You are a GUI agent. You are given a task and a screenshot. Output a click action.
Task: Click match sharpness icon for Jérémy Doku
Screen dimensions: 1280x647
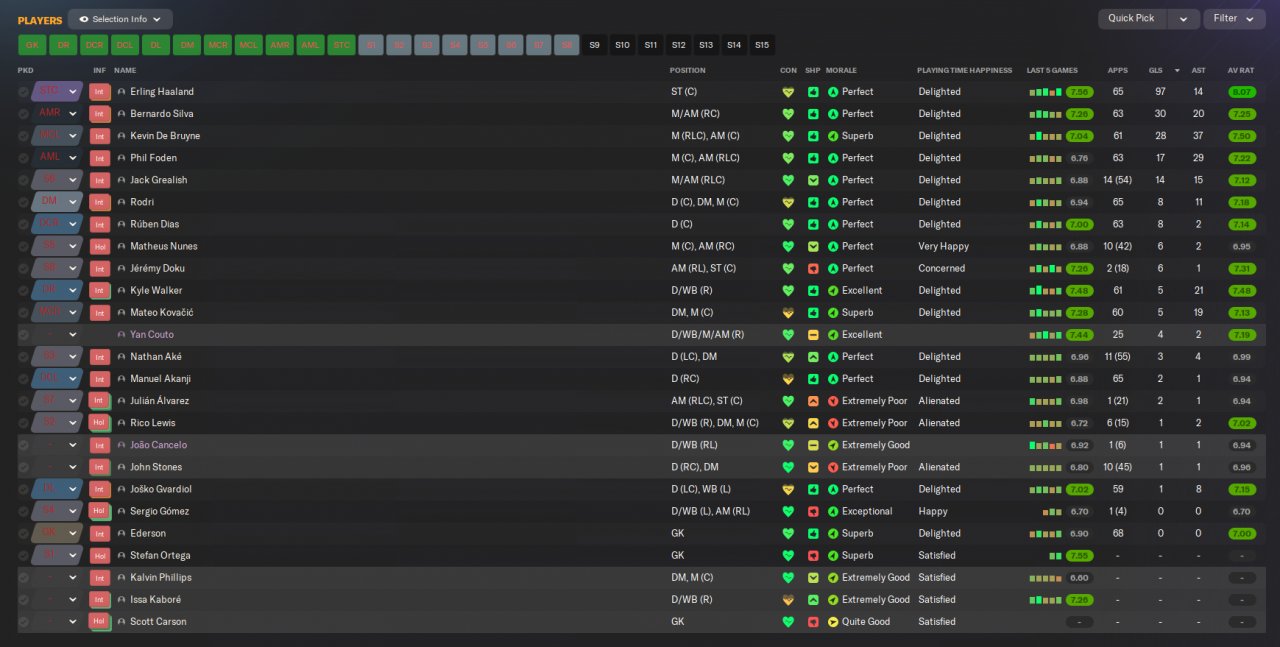coord(813,268)
